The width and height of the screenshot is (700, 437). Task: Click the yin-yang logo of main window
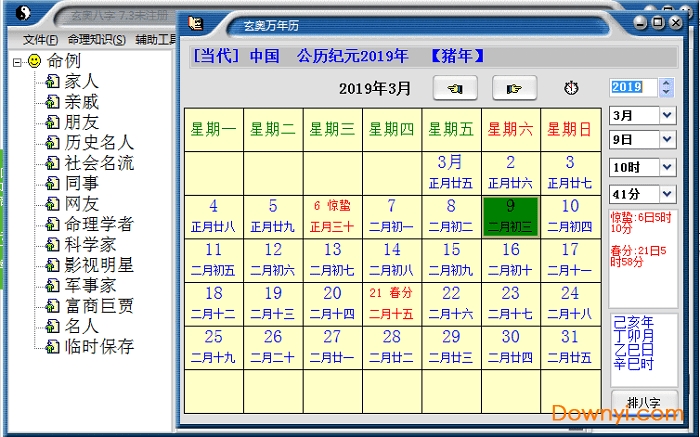click(x=23, y=12)
